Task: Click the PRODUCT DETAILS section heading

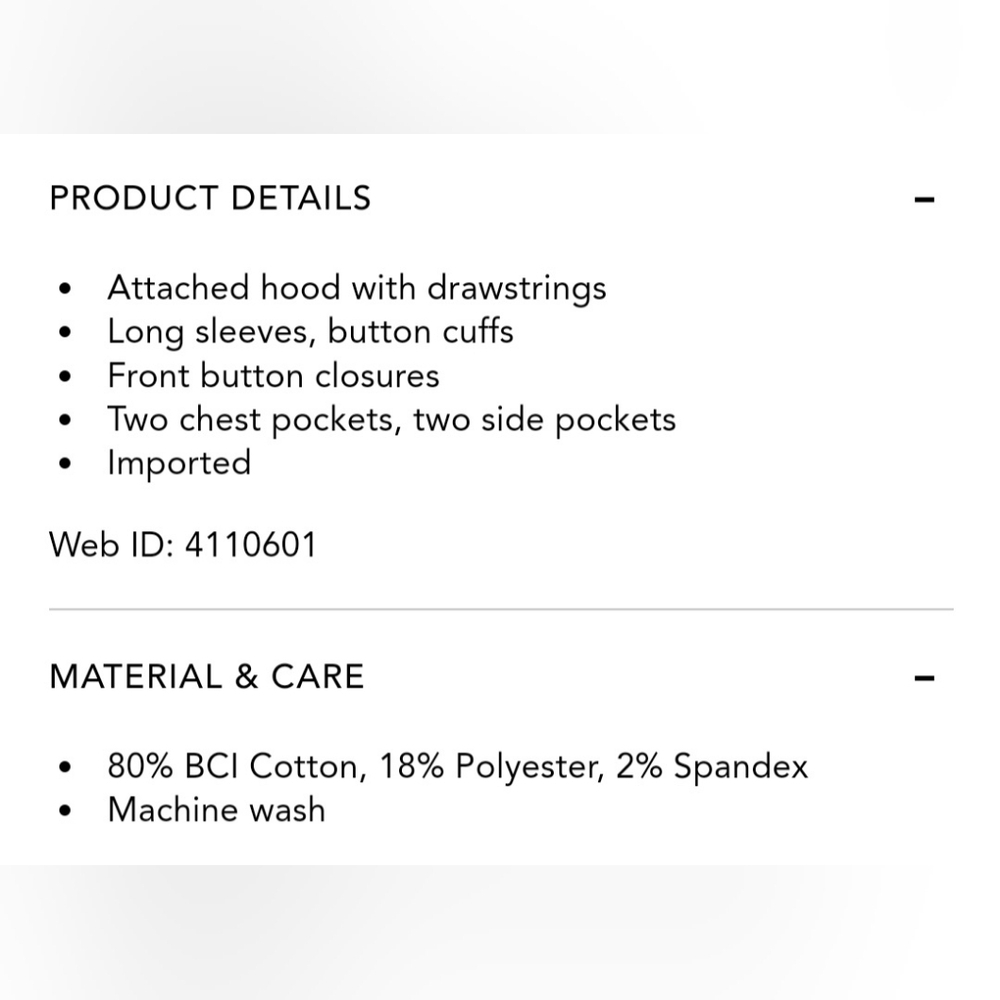Action: [210, 198]
